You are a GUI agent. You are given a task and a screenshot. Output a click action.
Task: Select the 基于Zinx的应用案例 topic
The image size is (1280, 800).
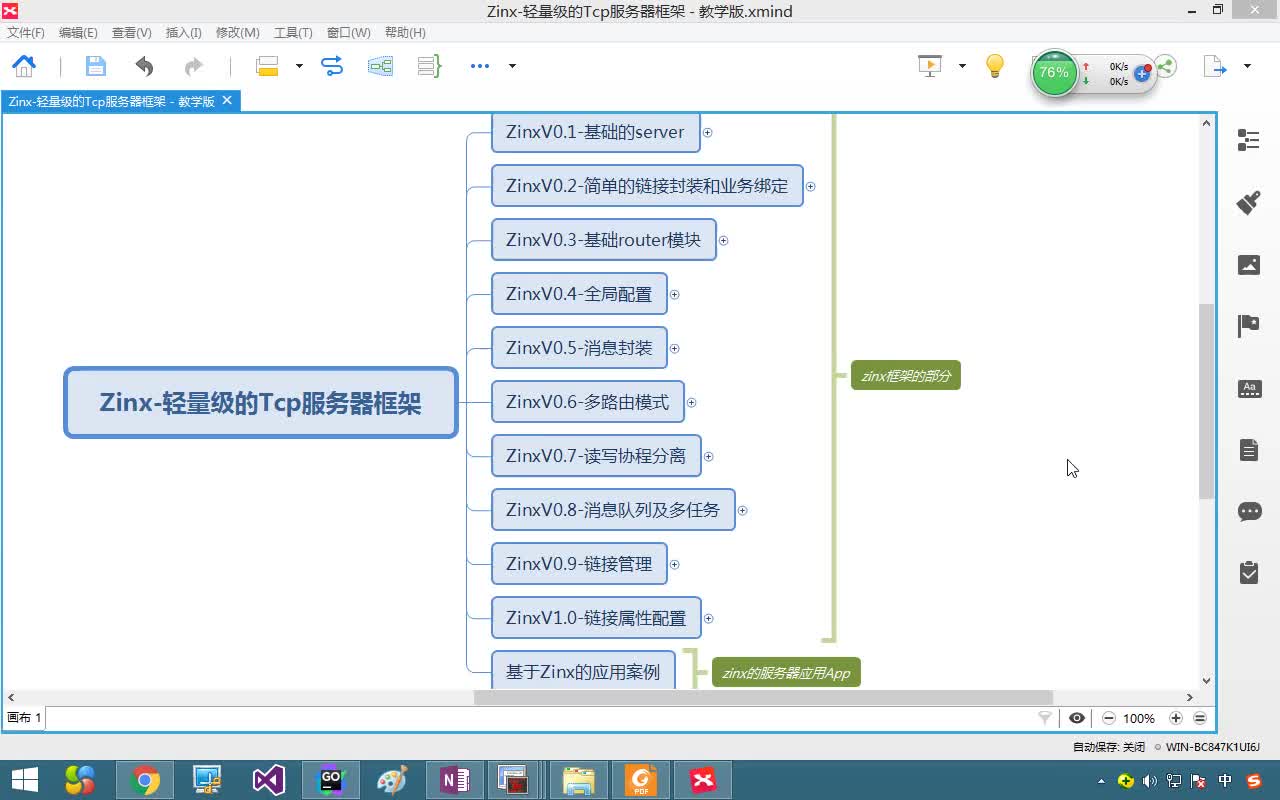583,670
